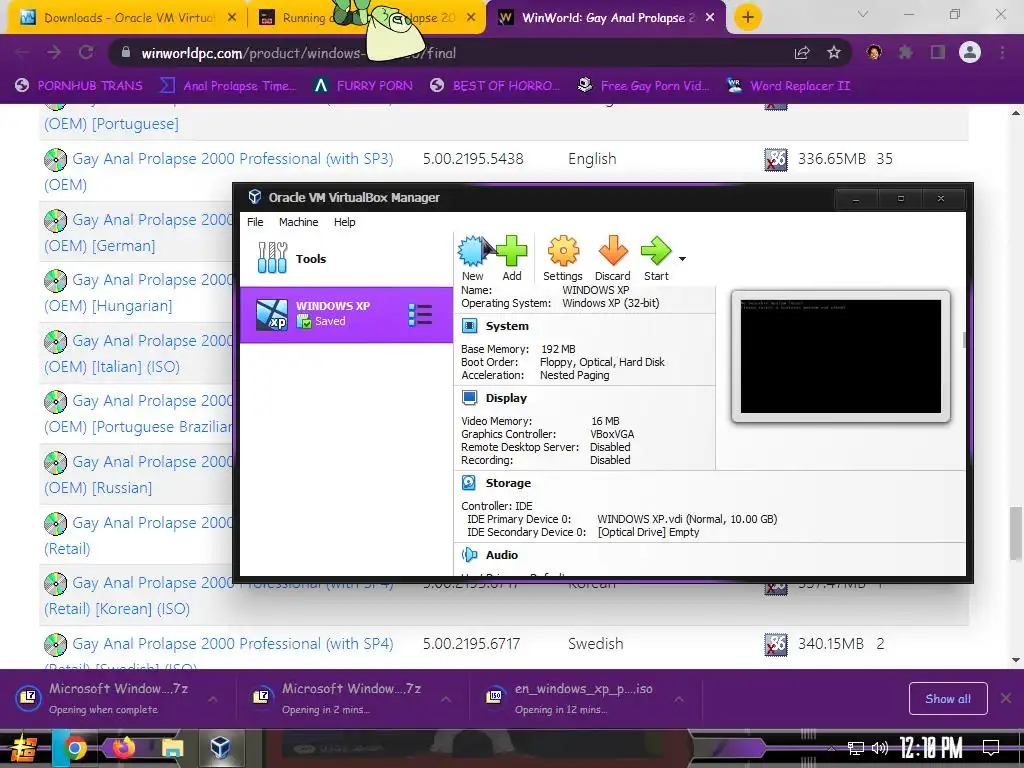Open the 2000 Professional SP4 Swedish link
1024x768 pixels.
click(x=232, y=644)
